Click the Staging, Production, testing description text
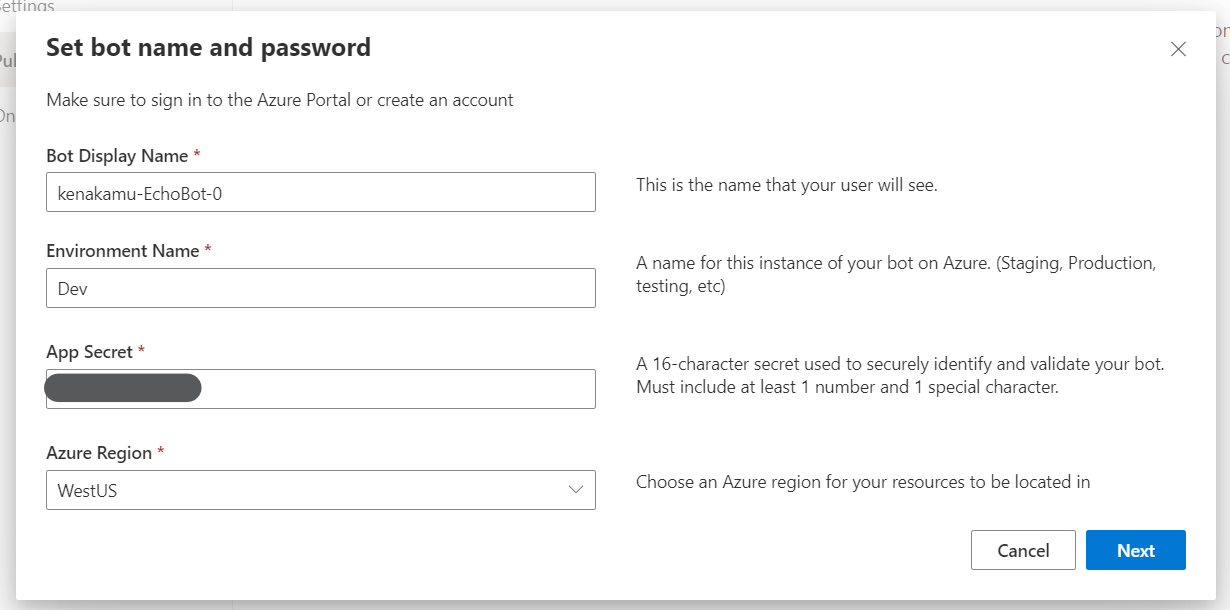 pos(895,275)
